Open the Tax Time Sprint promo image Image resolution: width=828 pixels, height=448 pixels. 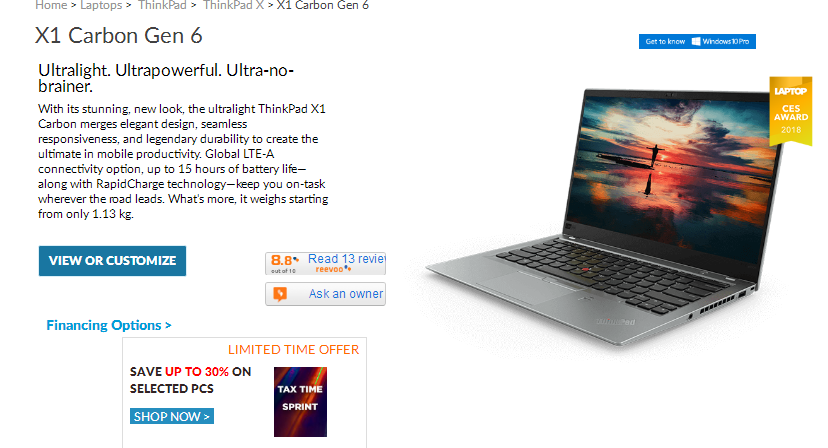(300, 402)
